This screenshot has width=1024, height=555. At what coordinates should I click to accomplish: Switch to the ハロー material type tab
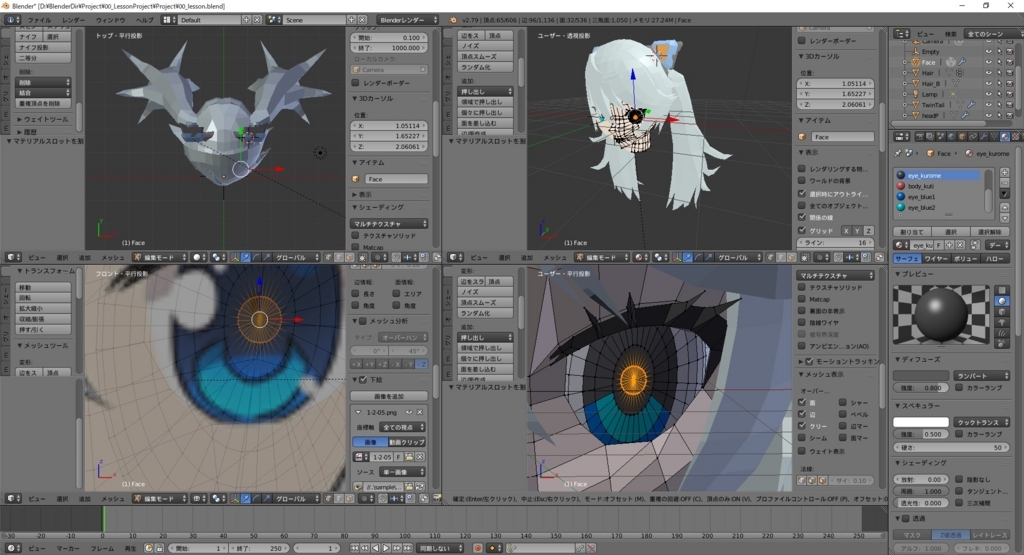995,259
